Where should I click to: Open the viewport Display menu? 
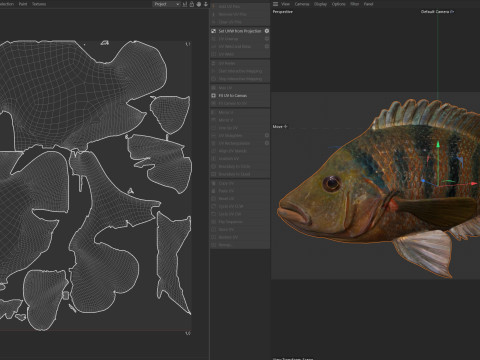pos(320,4)
